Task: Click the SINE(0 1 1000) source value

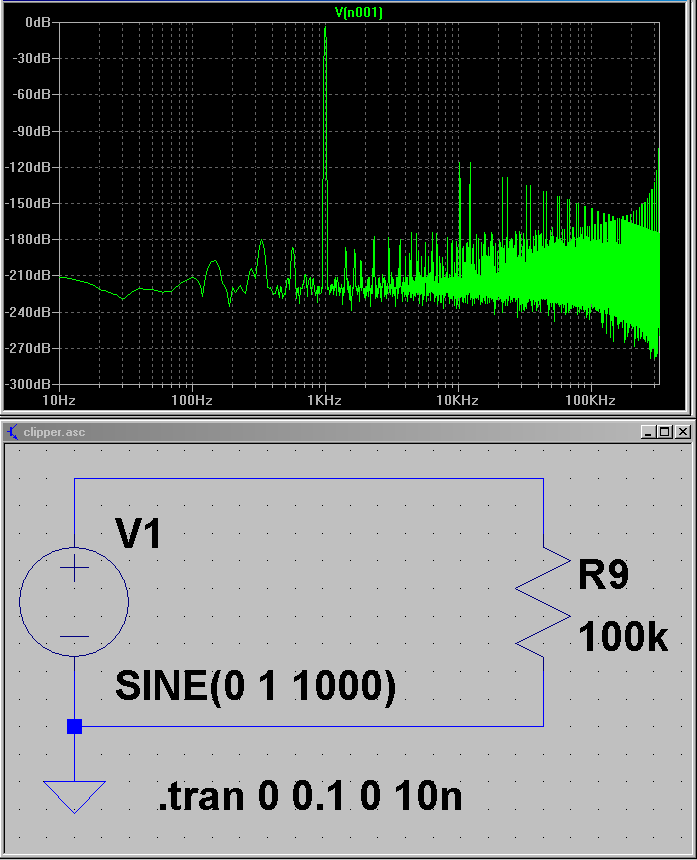Action: coord(255,686)
